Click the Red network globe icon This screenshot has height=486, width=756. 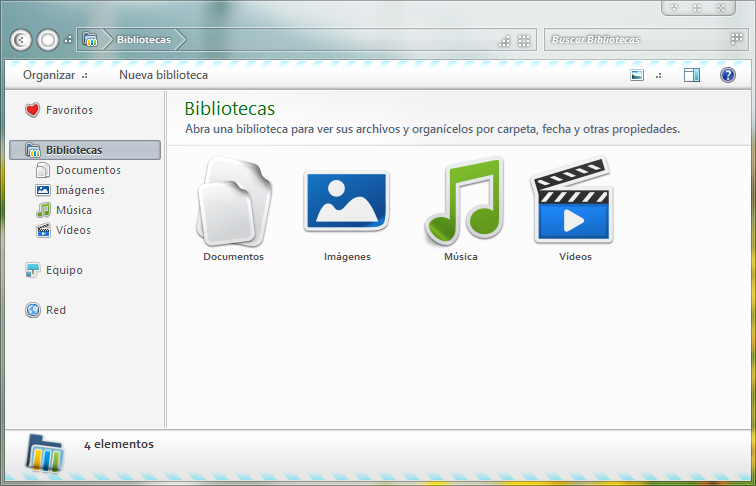32,310
